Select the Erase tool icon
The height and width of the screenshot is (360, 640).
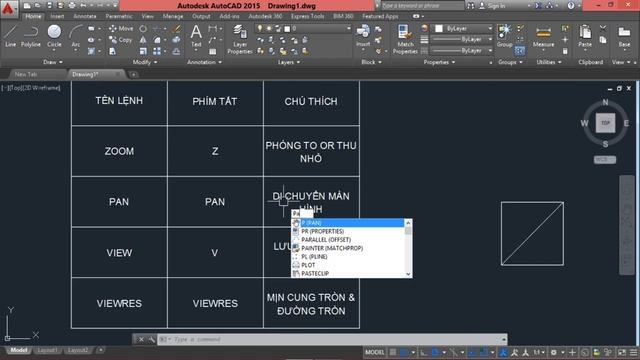(176, 29)
